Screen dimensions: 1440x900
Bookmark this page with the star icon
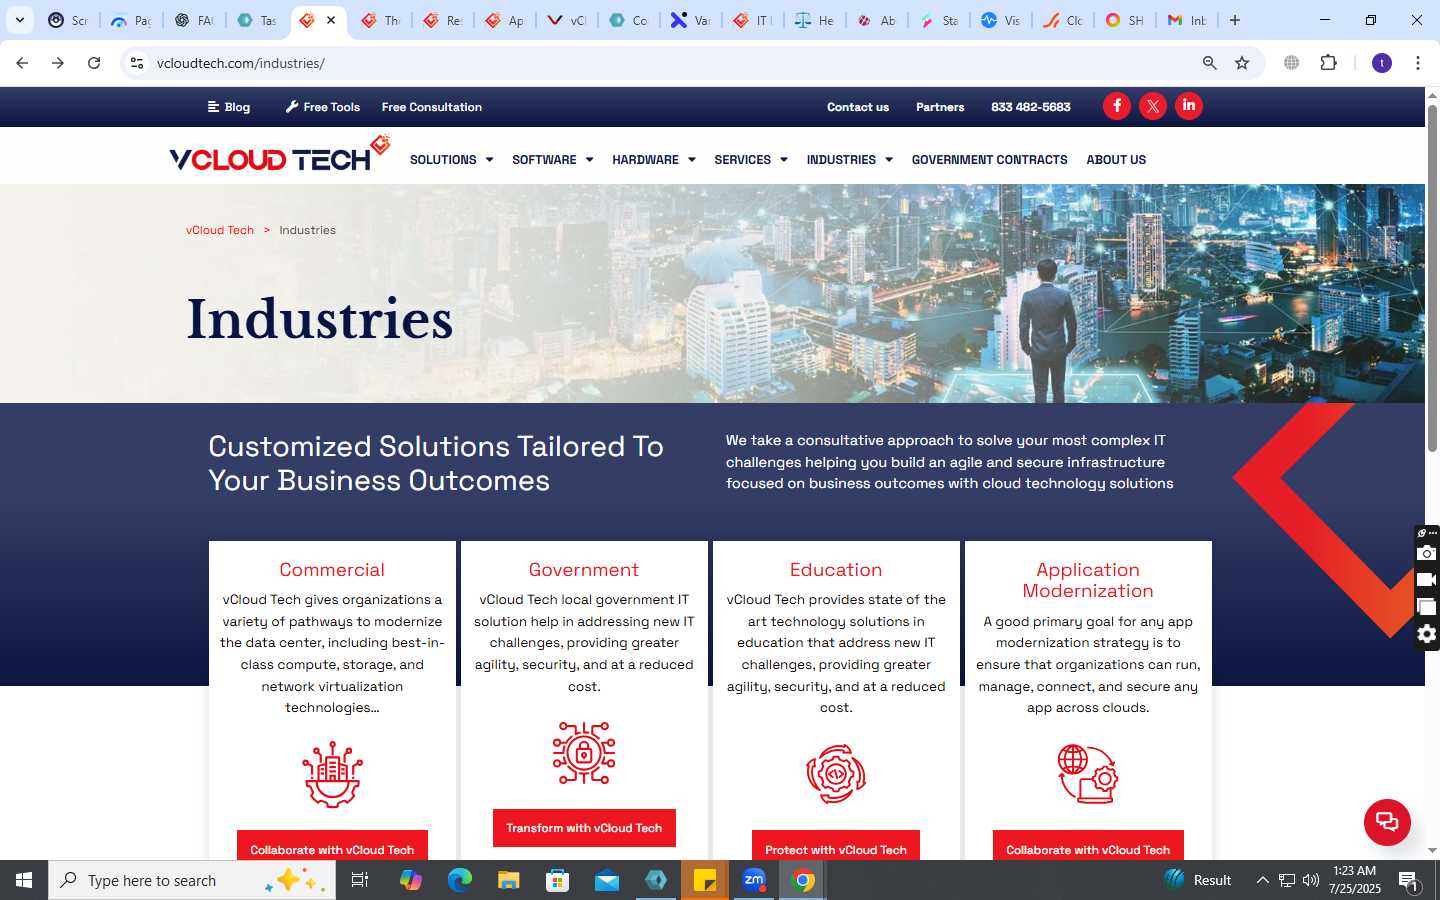(1242, 63)
